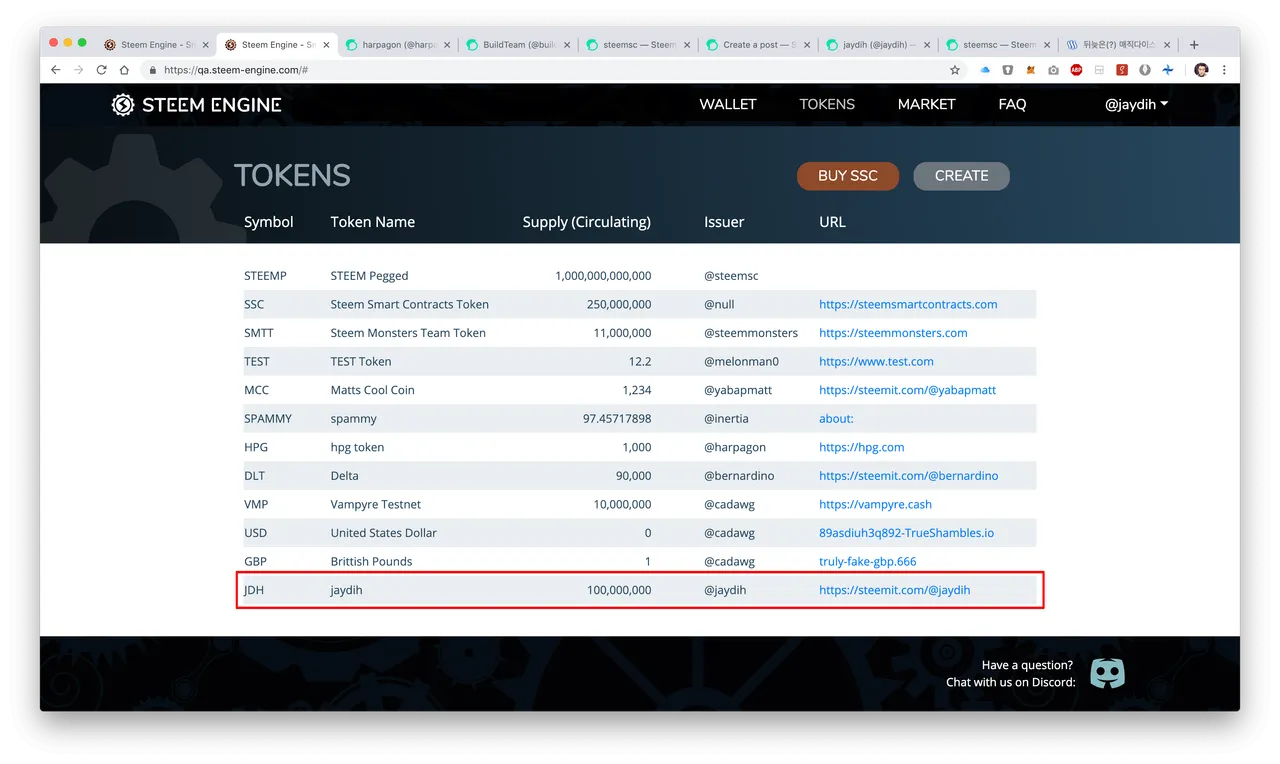This screenshot has height=764, width=1280.
Task: Open a new browser tab
Action: 1194,45
